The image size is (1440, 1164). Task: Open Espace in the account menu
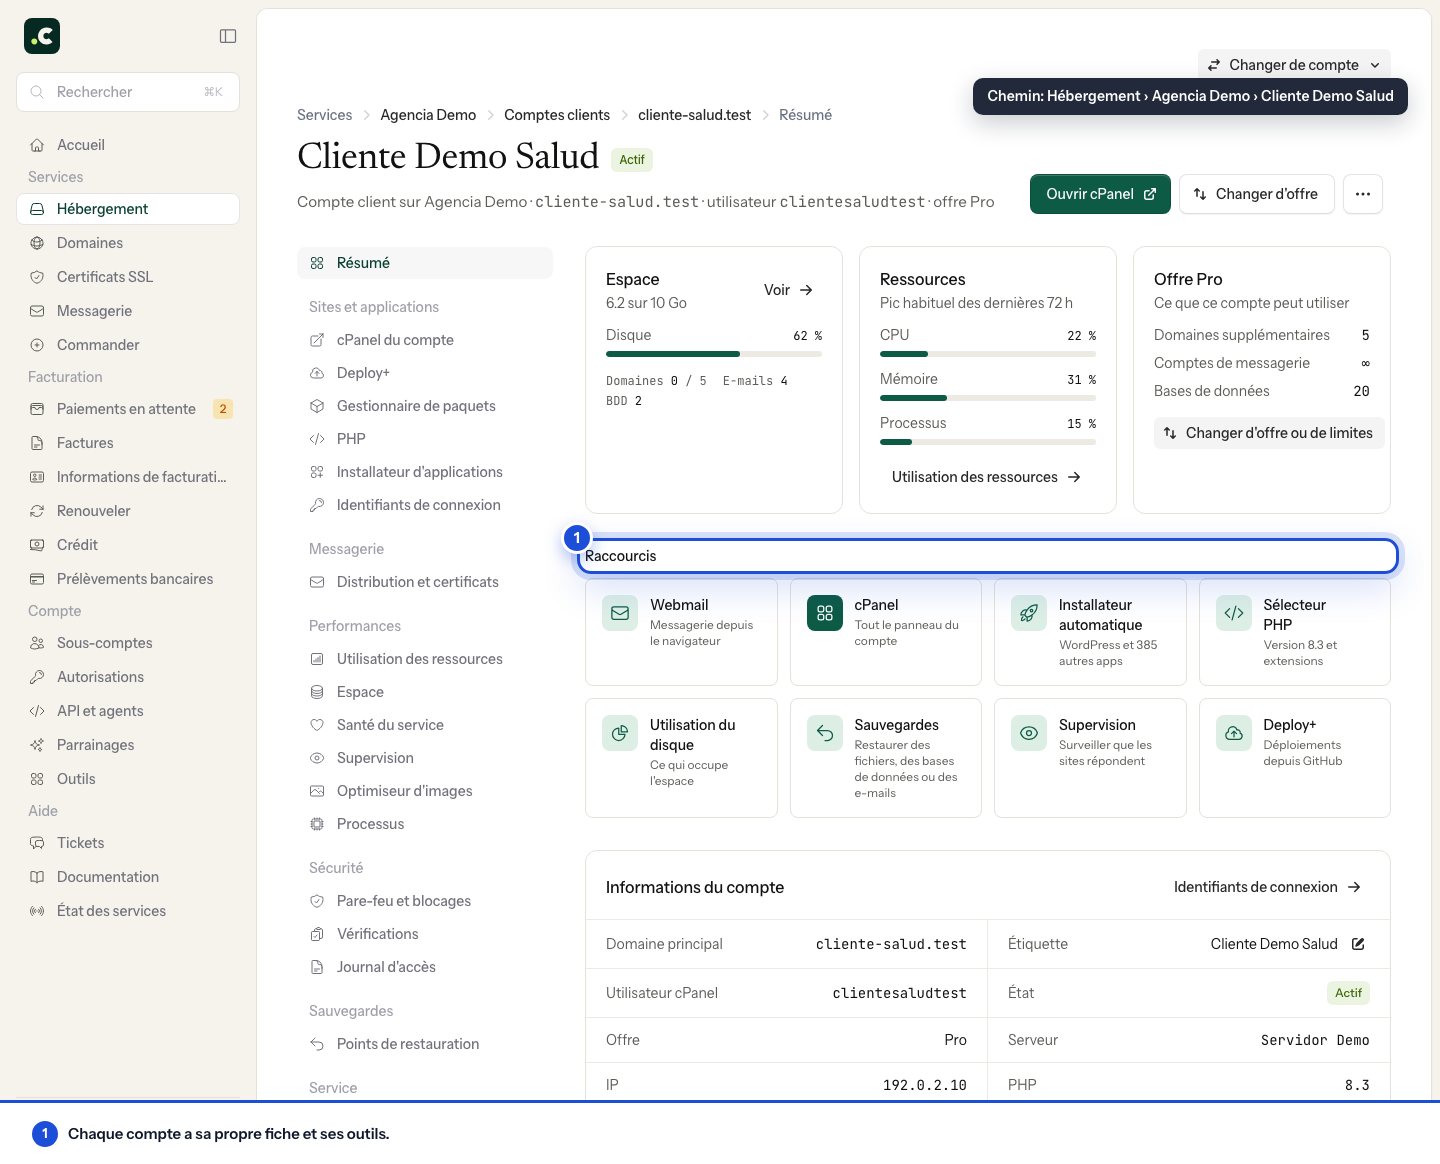tap(425, 692)
